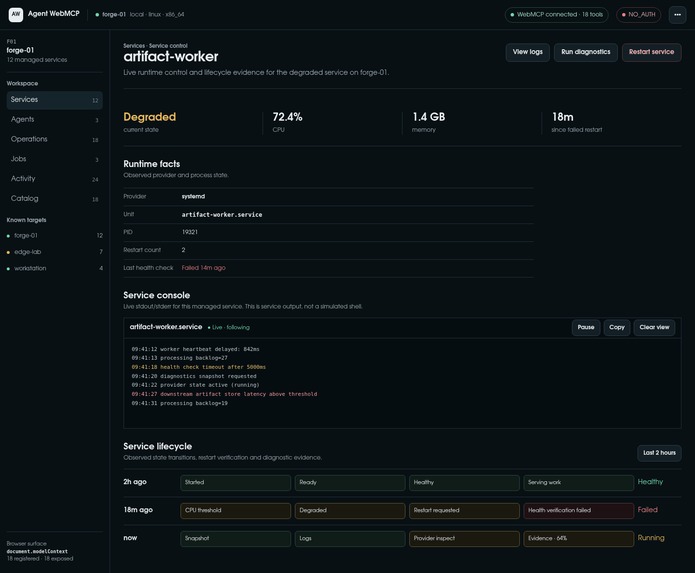
Task: Click the Run diagnostics button
Action: click(586, 52)
